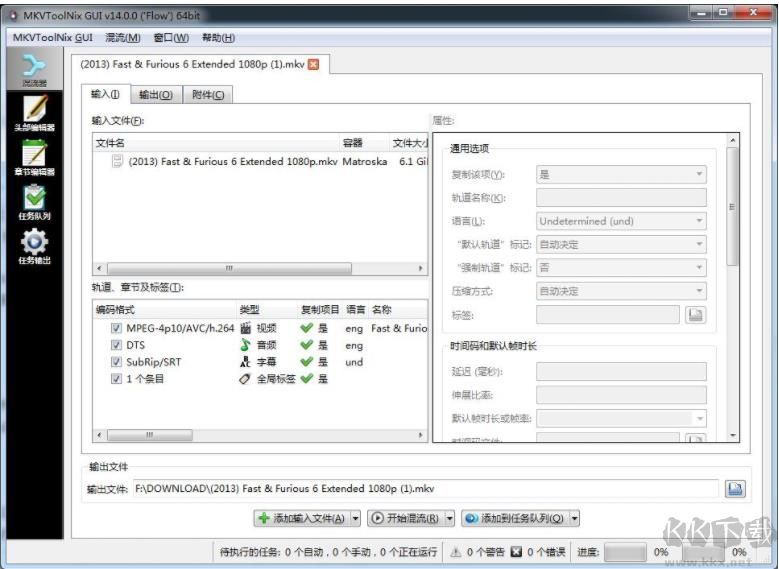Click the green check in 1 个条目 row
779x569 pixels.
[x=307, y=379]
